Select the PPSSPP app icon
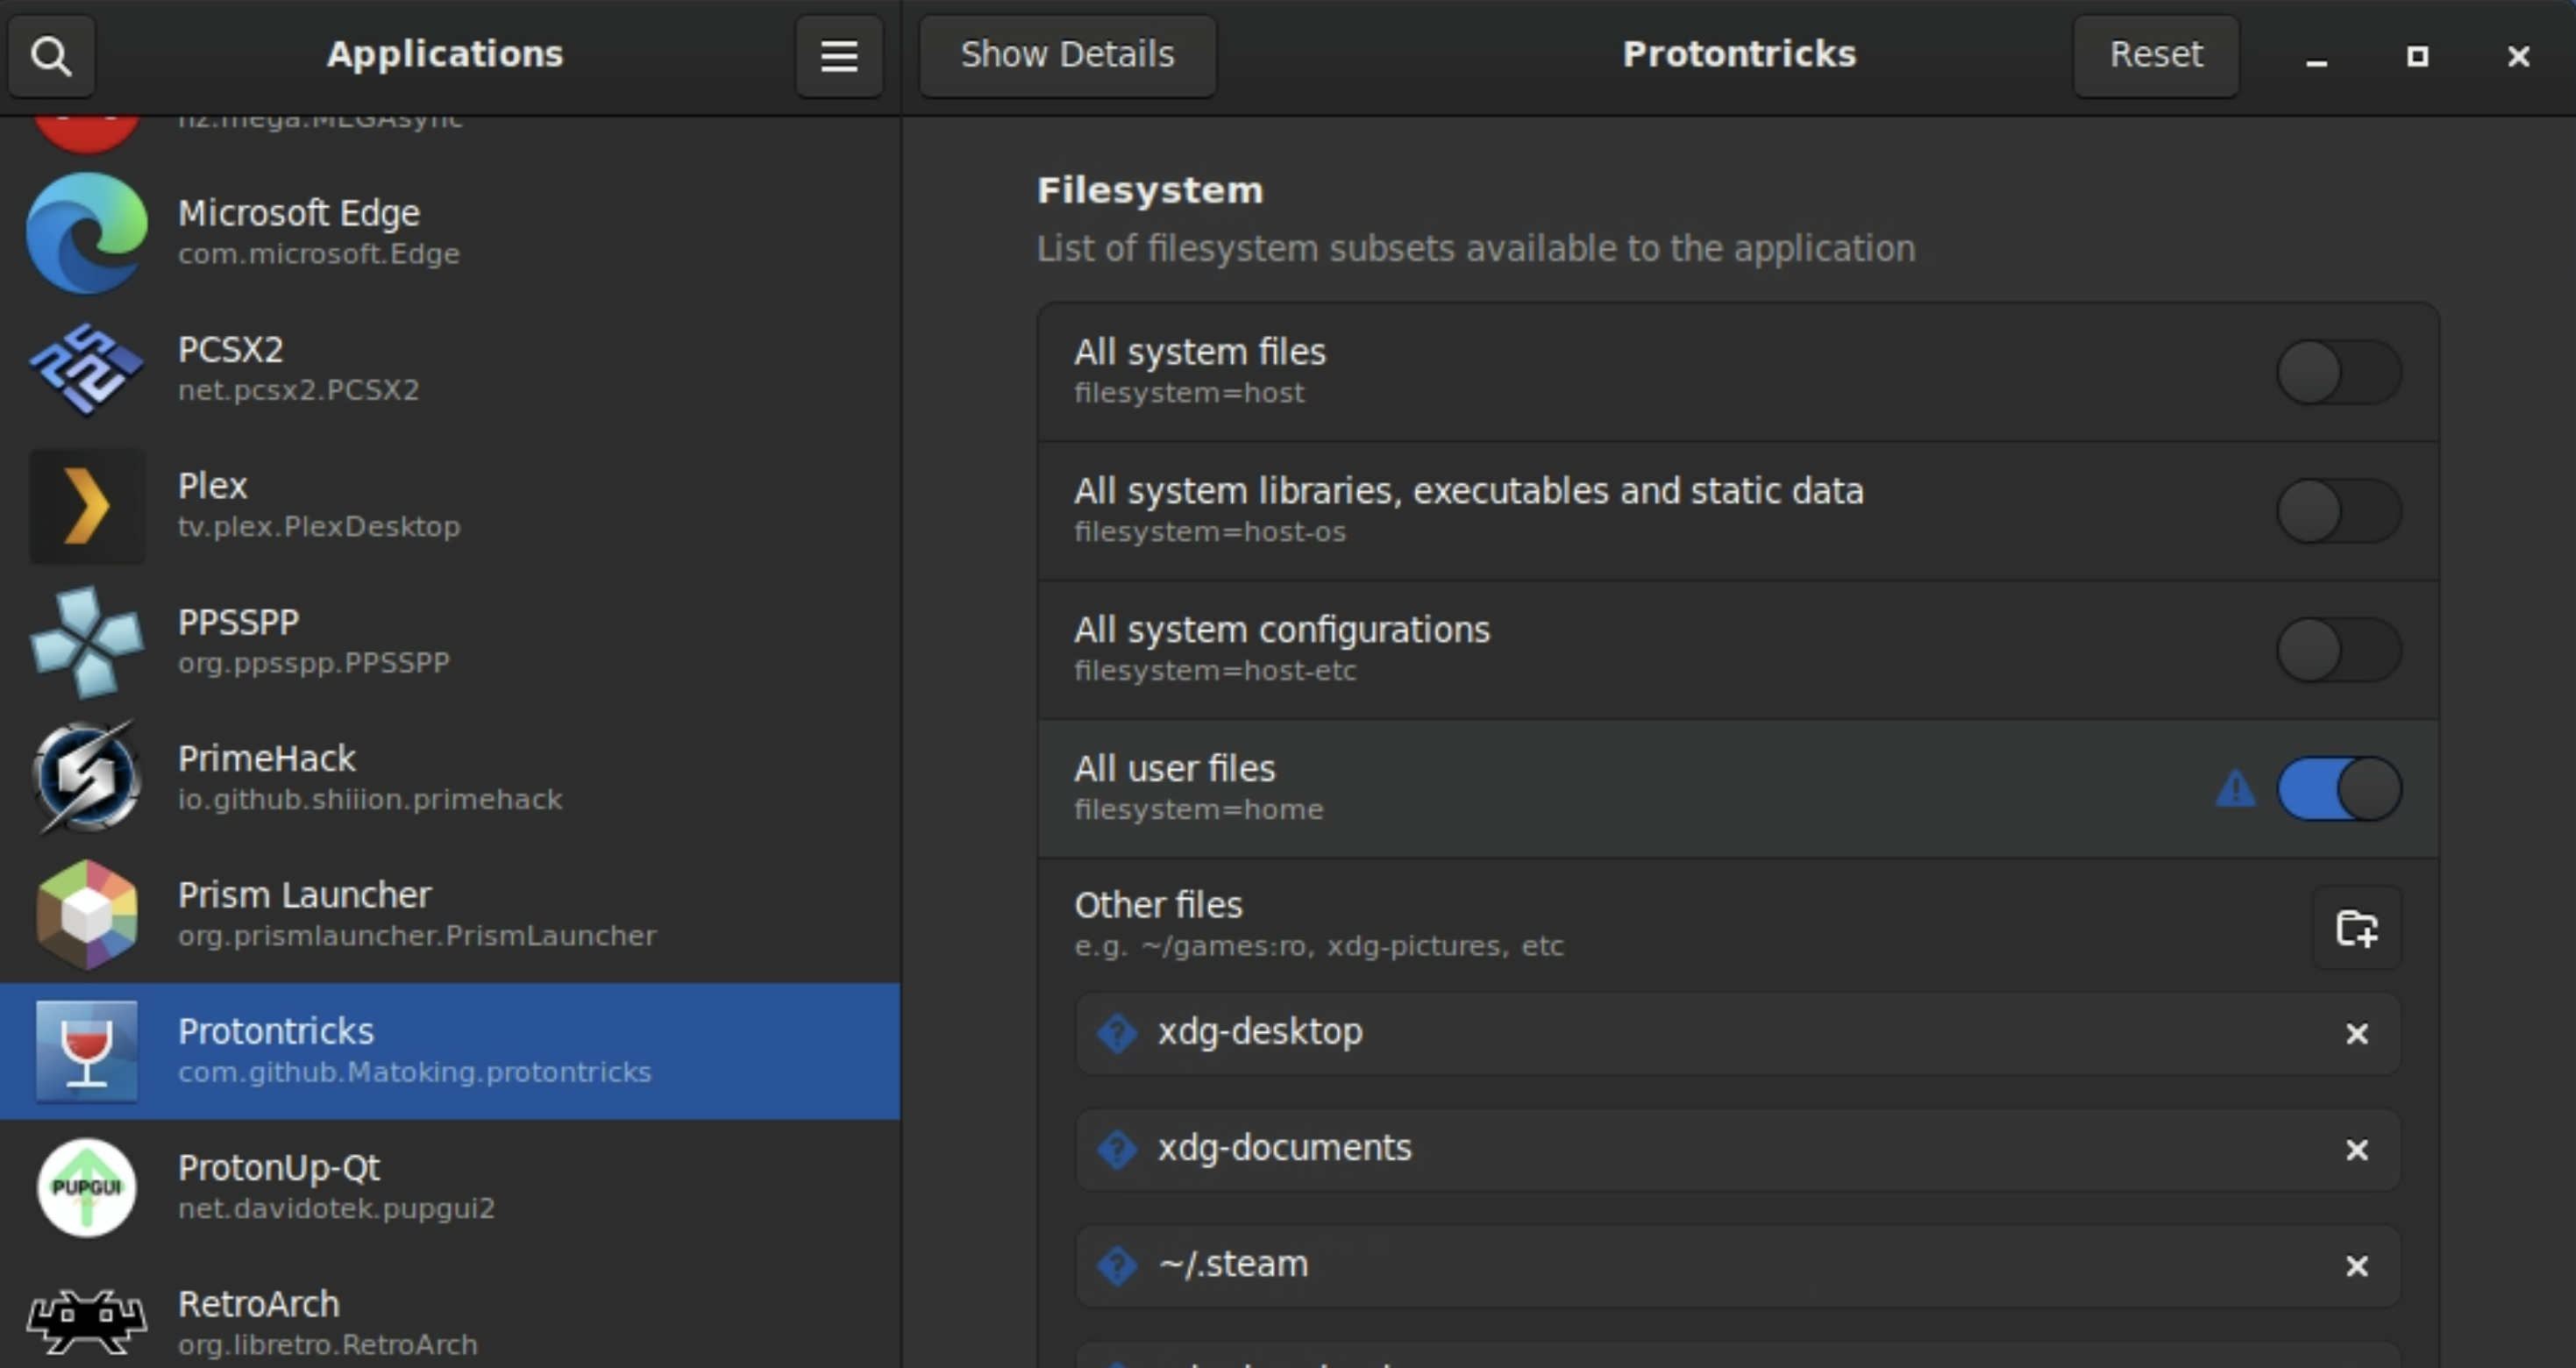This screenshot has height=1368, width=2576. 87,642
